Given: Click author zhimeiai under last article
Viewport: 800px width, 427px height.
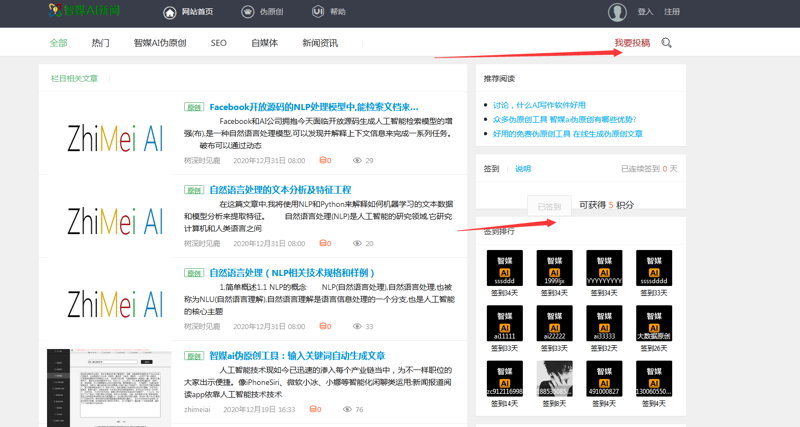Looking at the screenshot, I should click(x=197, y=409).
